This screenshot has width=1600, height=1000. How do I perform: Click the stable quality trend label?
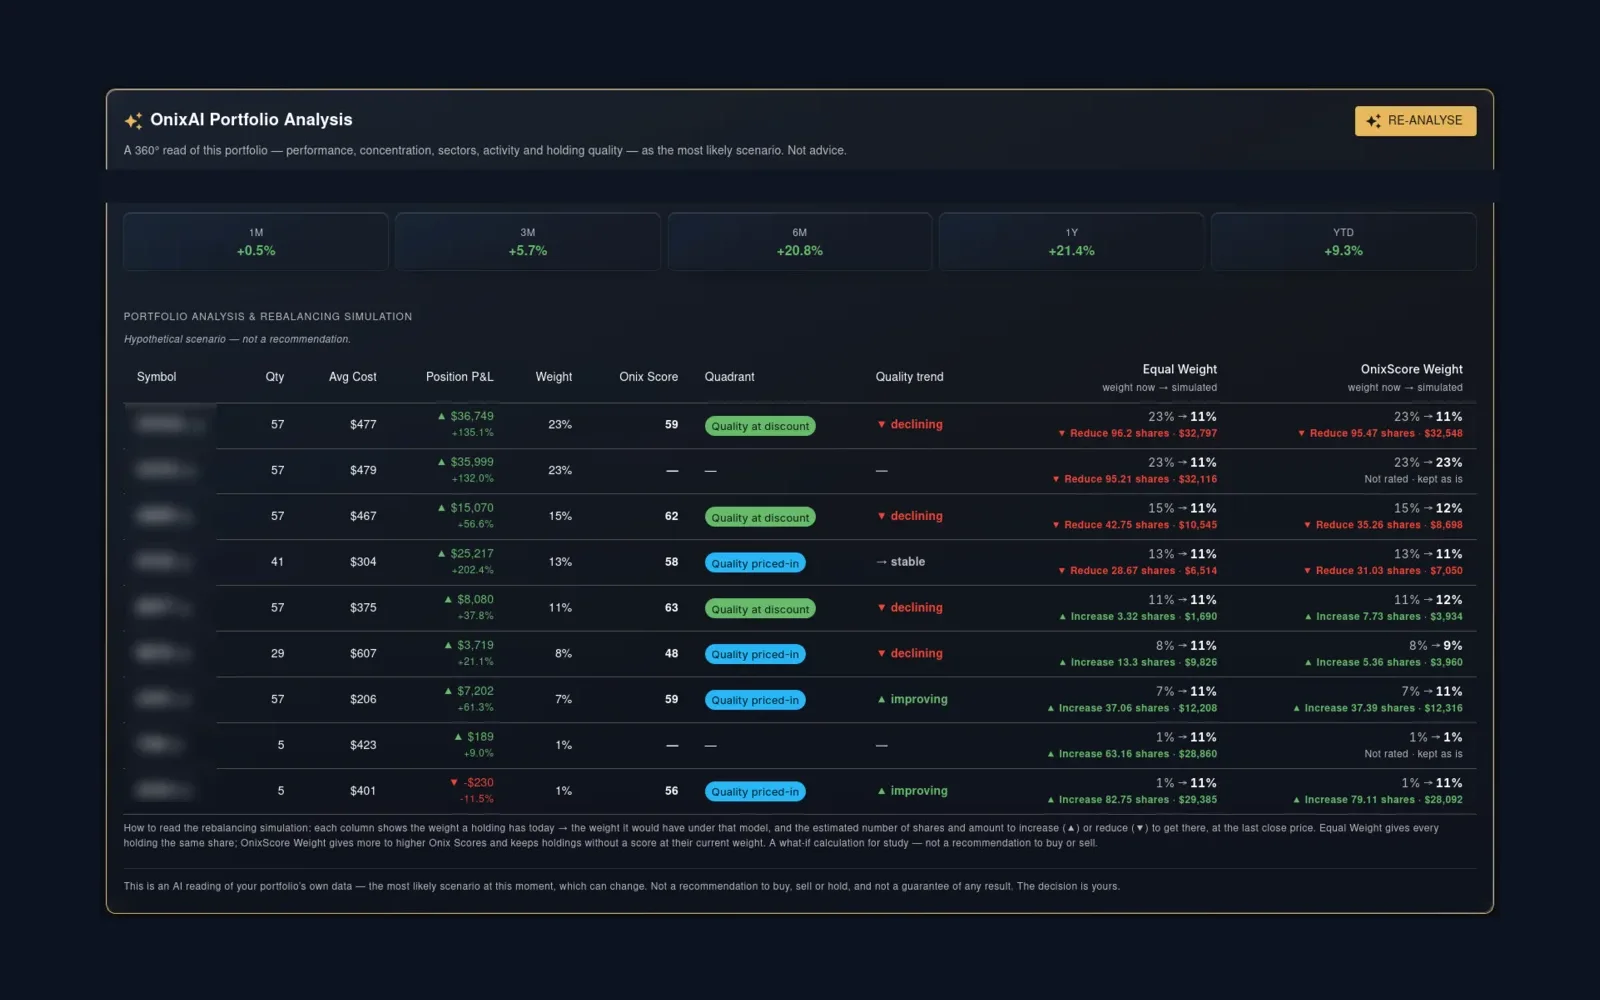pyautogui.click(x=907, y=562)
